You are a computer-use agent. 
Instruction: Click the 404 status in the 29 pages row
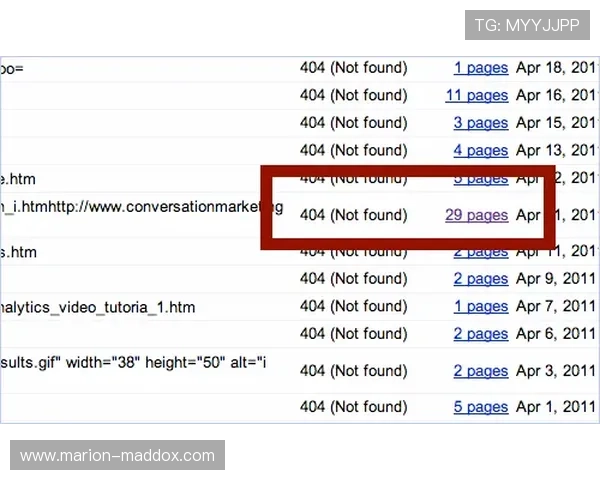[353, 215]
